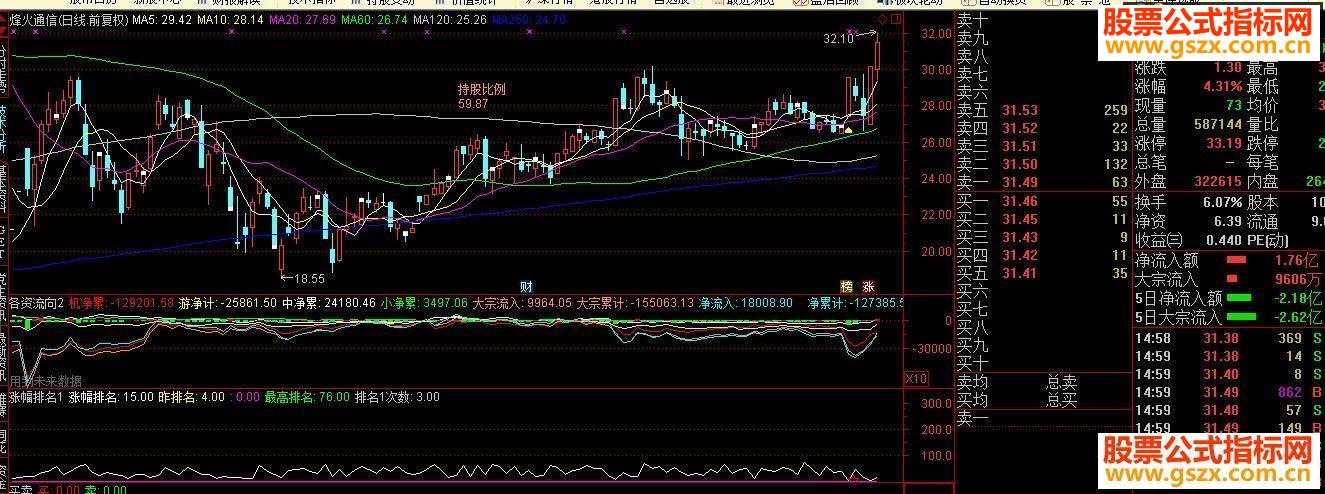The image size is (1325, 494).
Task: Select the 卖二 31.50 order row
Action: tap(1043, 164)
